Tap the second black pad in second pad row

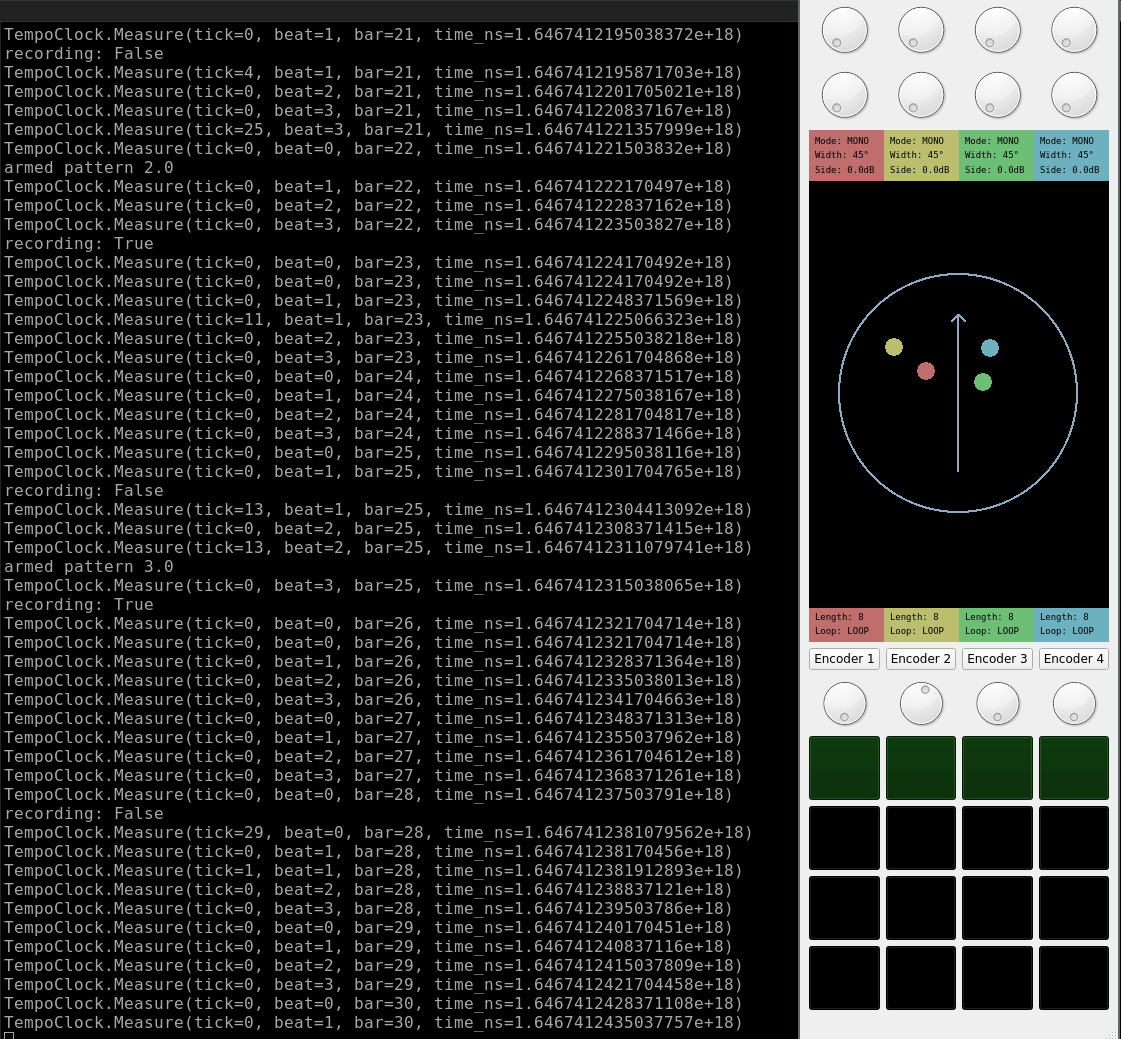(921, 838)
